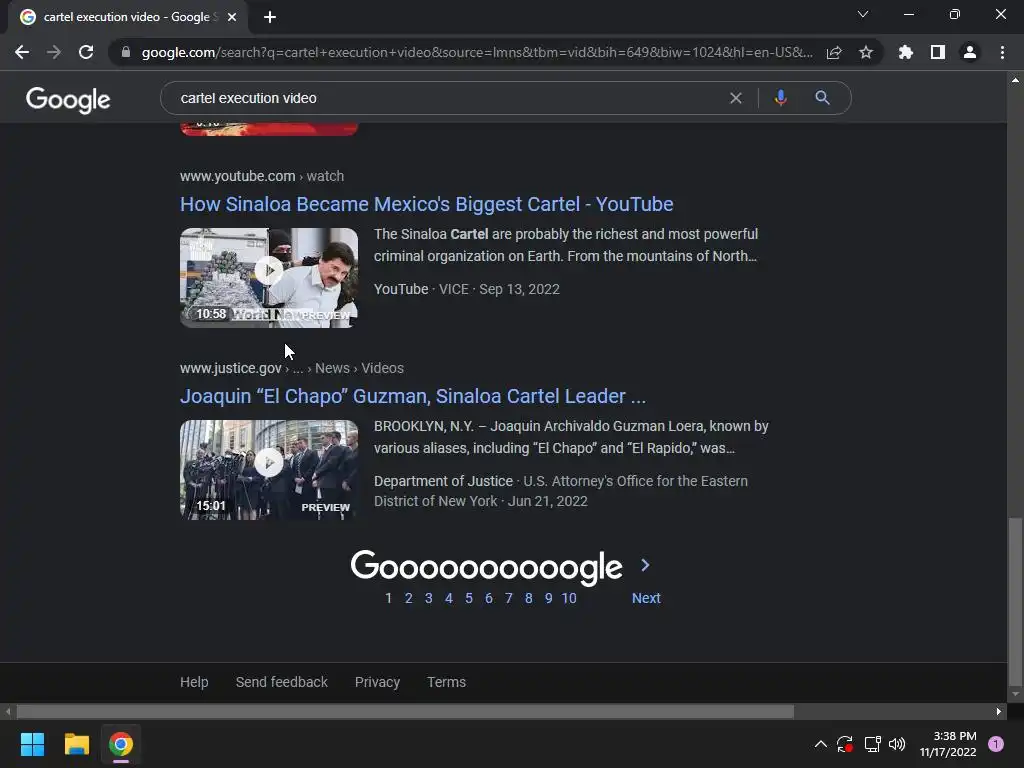
Task: Open the Help footer link
Action: click(194, 682)
